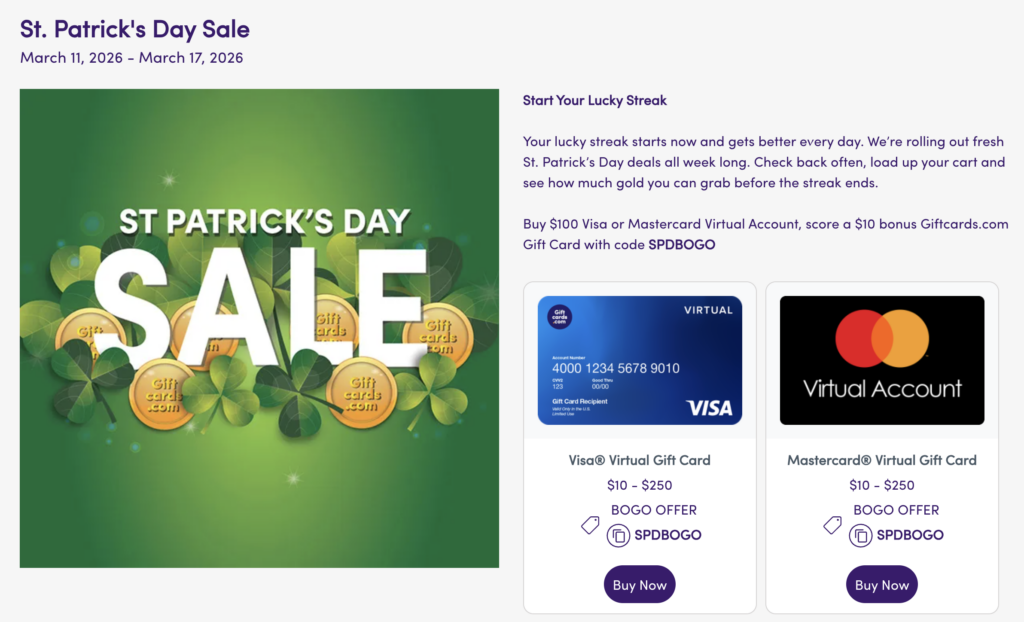Open the Visa Virtual Gift Card image
This screenshot has height=622, width=1024.
[x=640, y=360]
